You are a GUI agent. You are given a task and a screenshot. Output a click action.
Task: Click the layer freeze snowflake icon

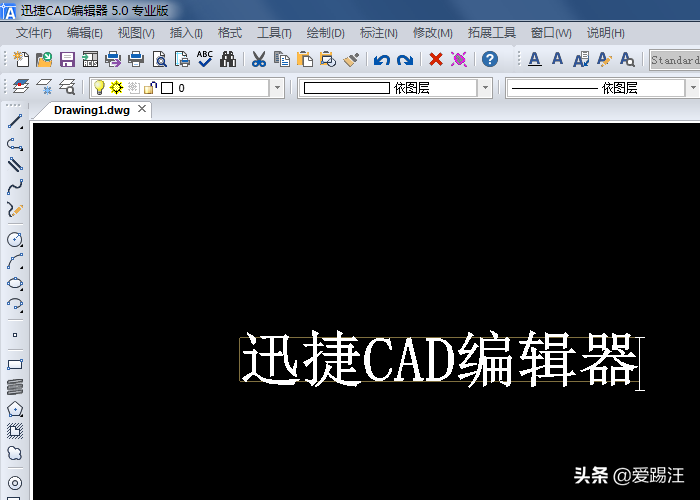(x=44, y=86)
